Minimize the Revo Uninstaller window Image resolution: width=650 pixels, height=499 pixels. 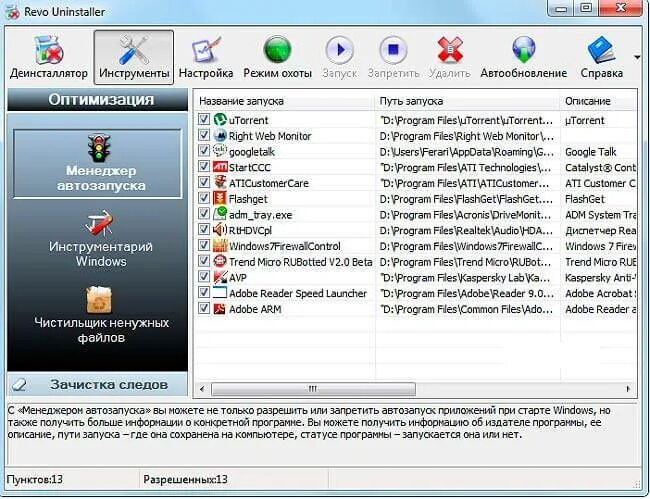pyautogui.click(x=561, y=8)
